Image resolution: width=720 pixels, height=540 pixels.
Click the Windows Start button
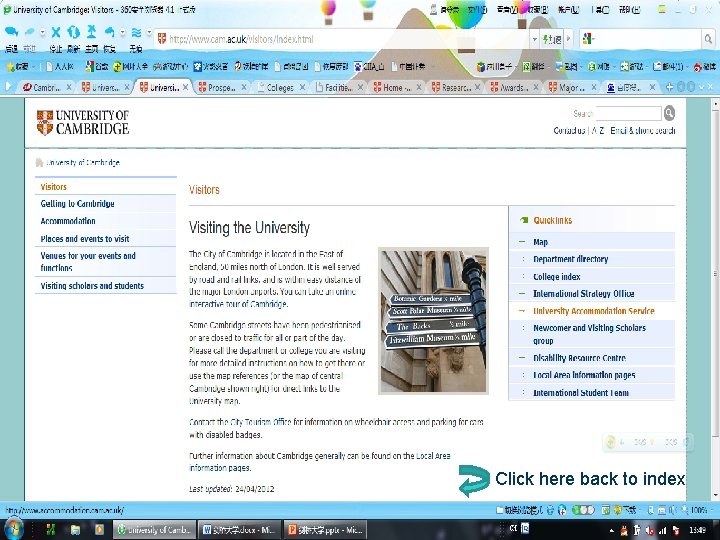[x=12, y=529]
